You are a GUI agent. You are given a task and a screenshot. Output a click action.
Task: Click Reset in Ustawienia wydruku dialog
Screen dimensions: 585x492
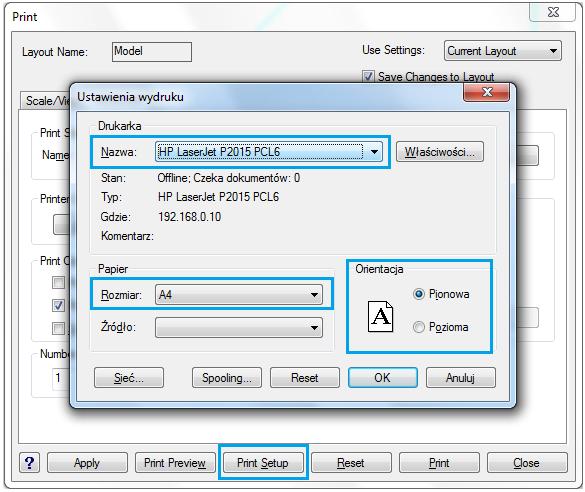tap(305, 378)
